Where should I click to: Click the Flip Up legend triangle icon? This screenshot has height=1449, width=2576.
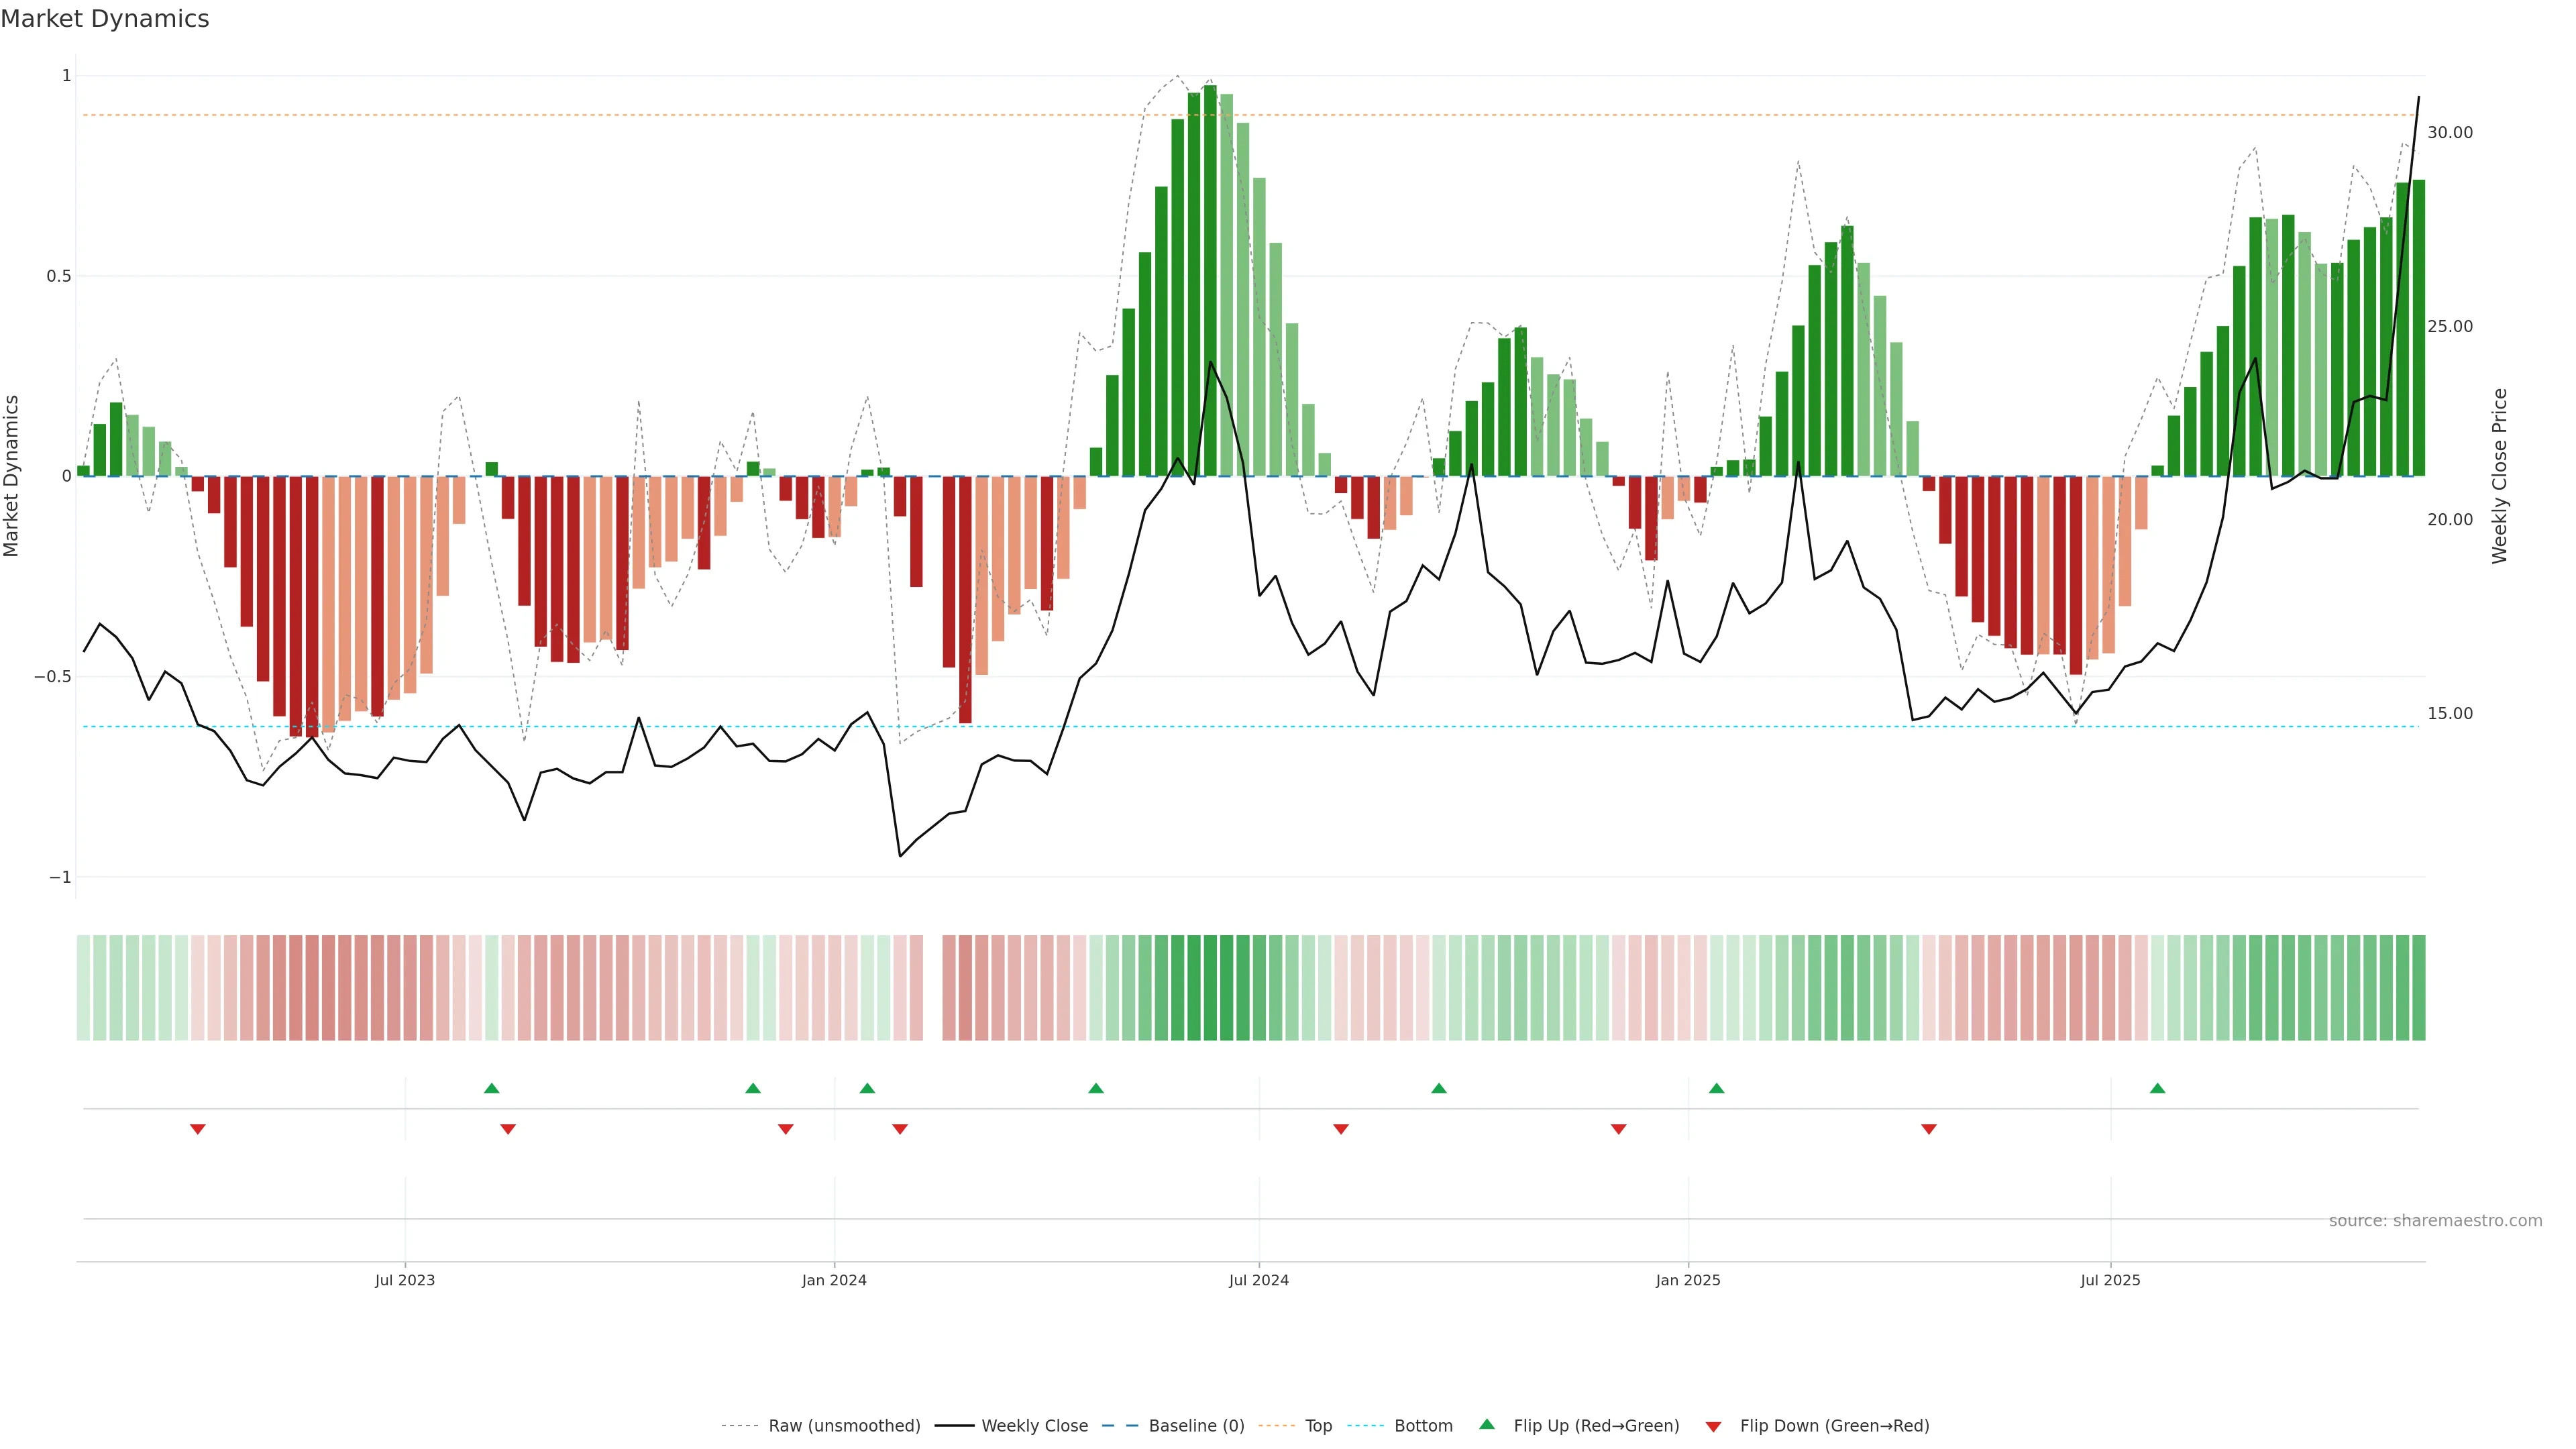click(1487, 1424)
